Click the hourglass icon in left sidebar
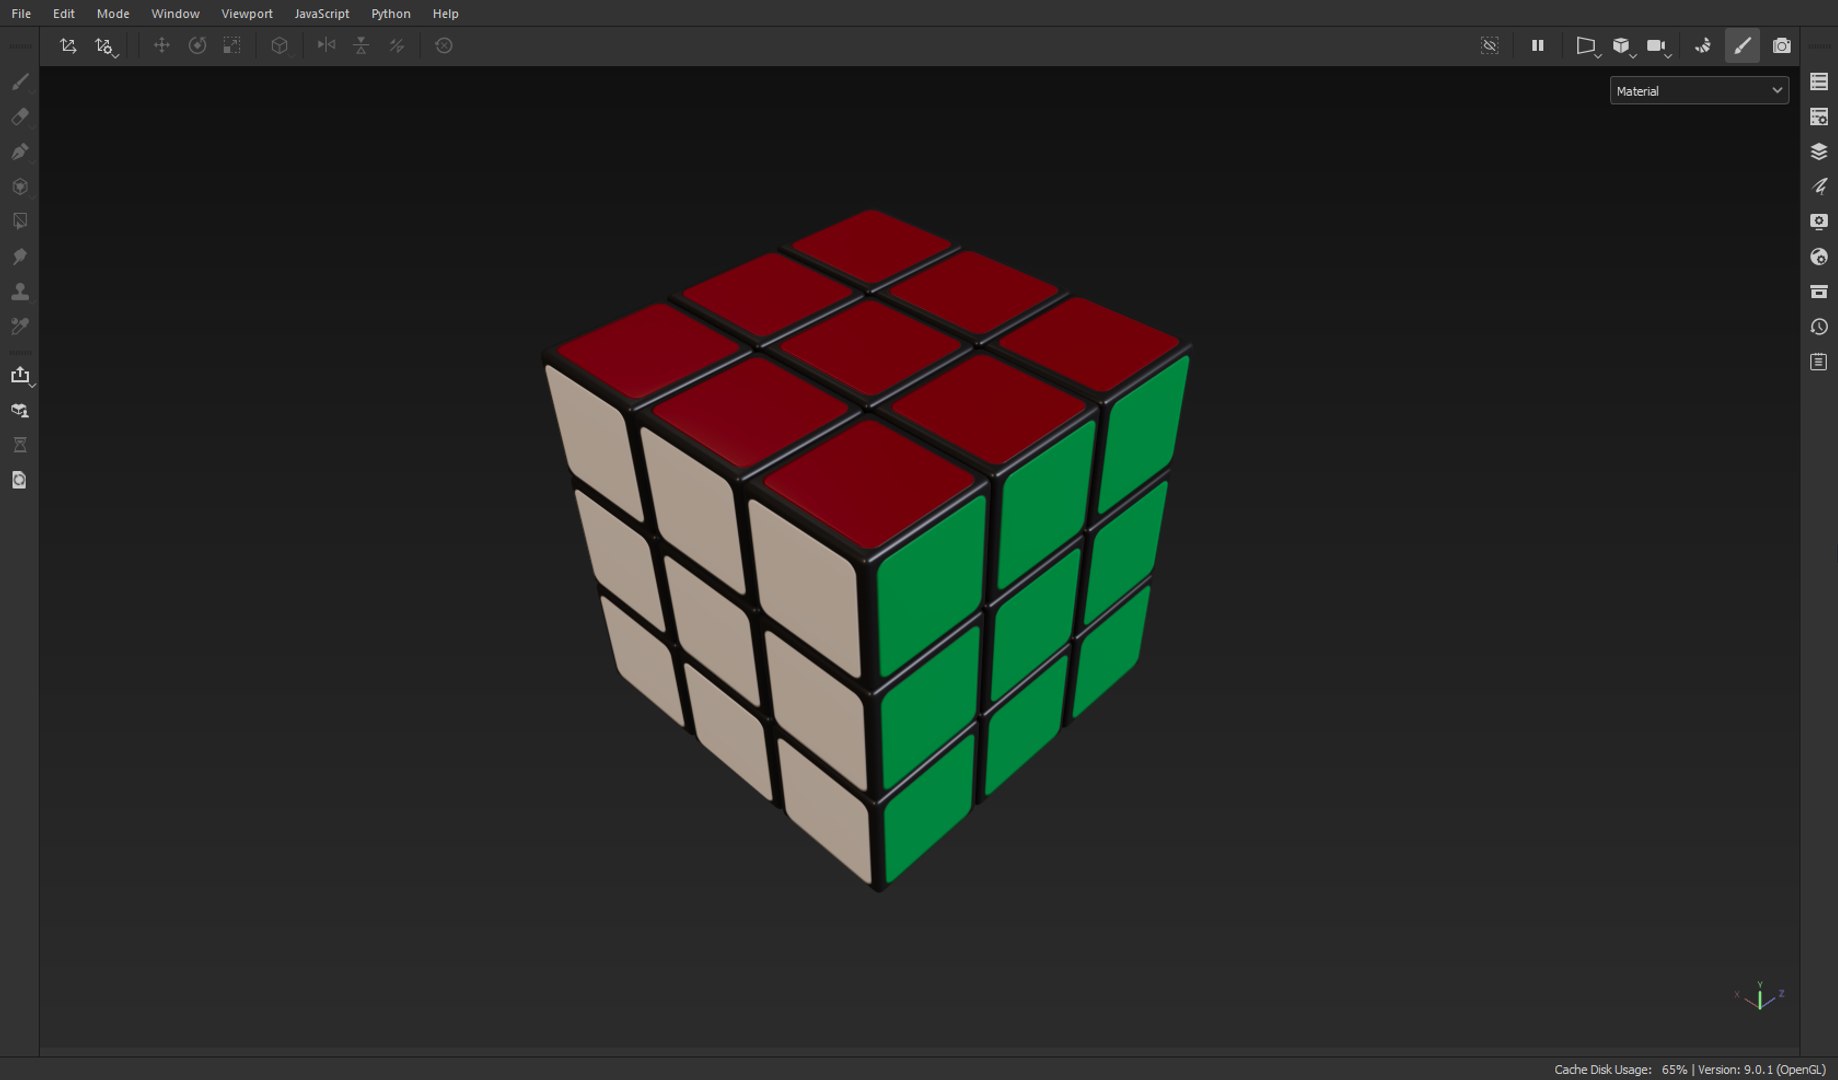 20,445
